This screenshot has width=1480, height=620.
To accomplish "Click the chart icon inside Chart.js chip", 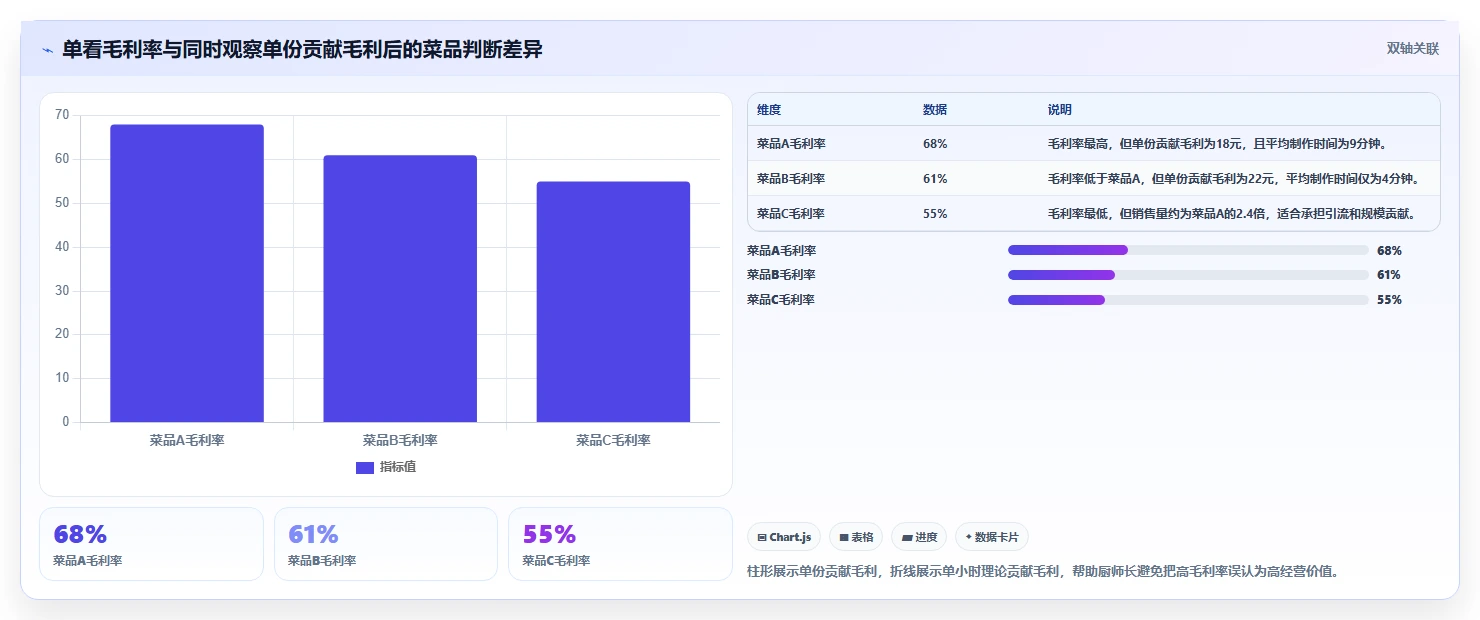I will pos(762,538).
